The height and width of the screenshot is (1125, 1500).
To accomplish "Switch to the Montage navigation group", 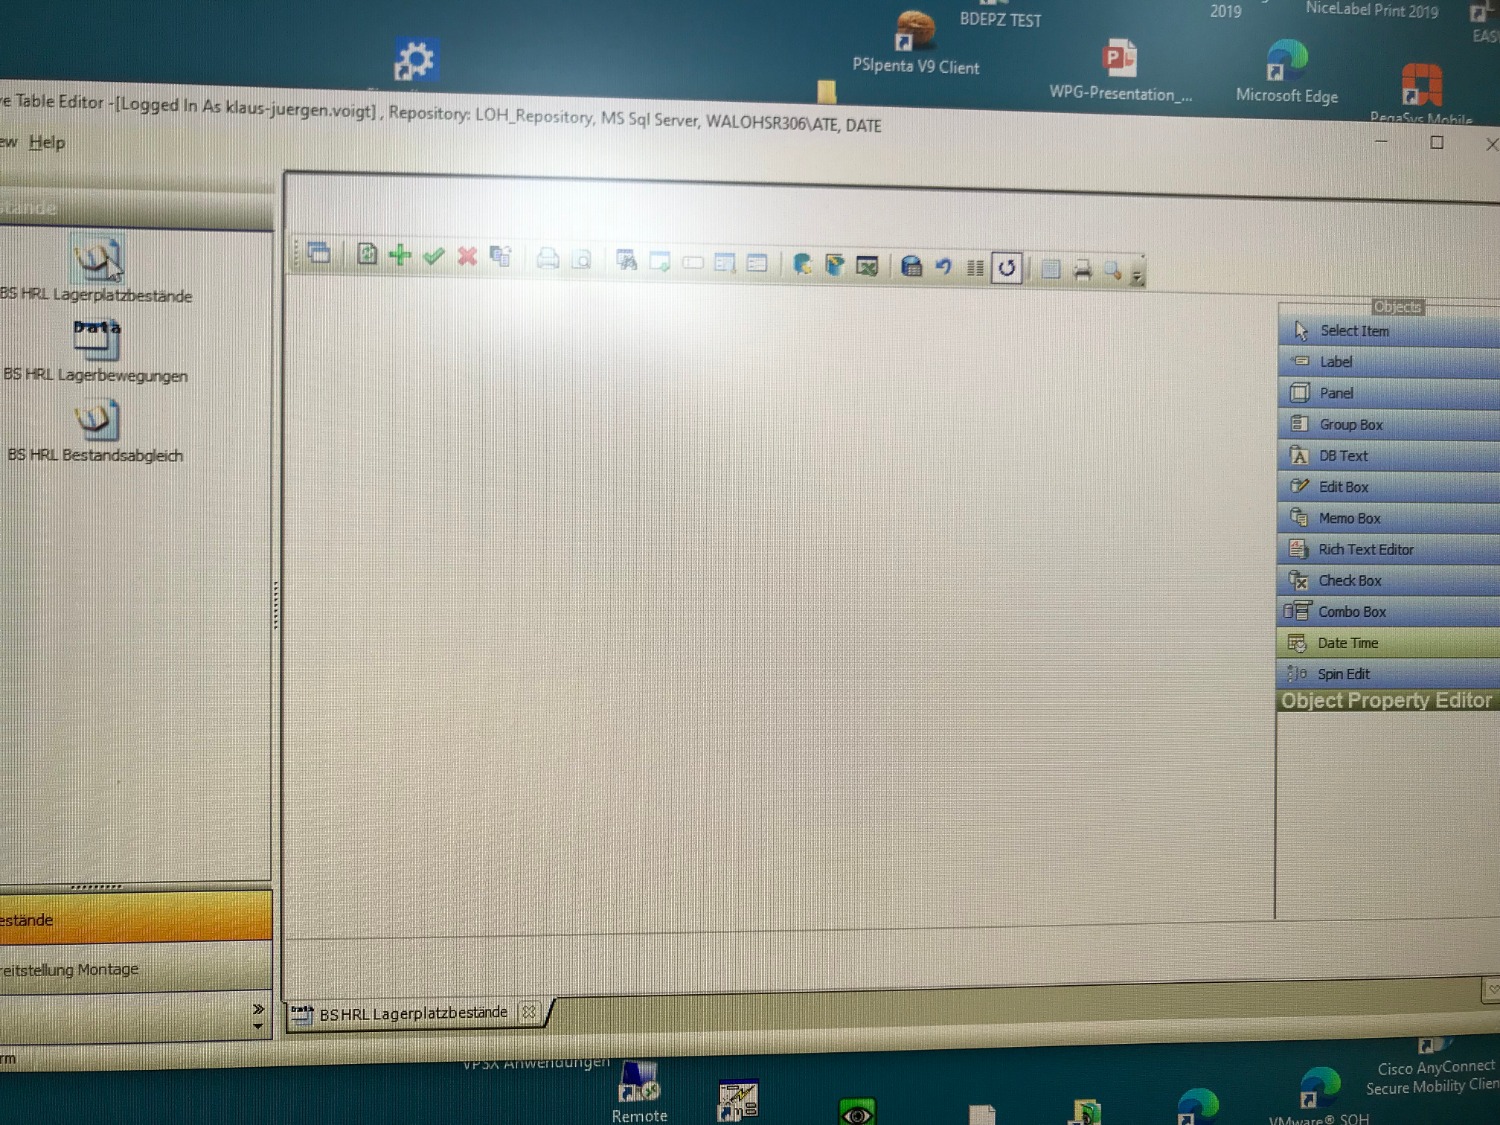I will point(136,968).
